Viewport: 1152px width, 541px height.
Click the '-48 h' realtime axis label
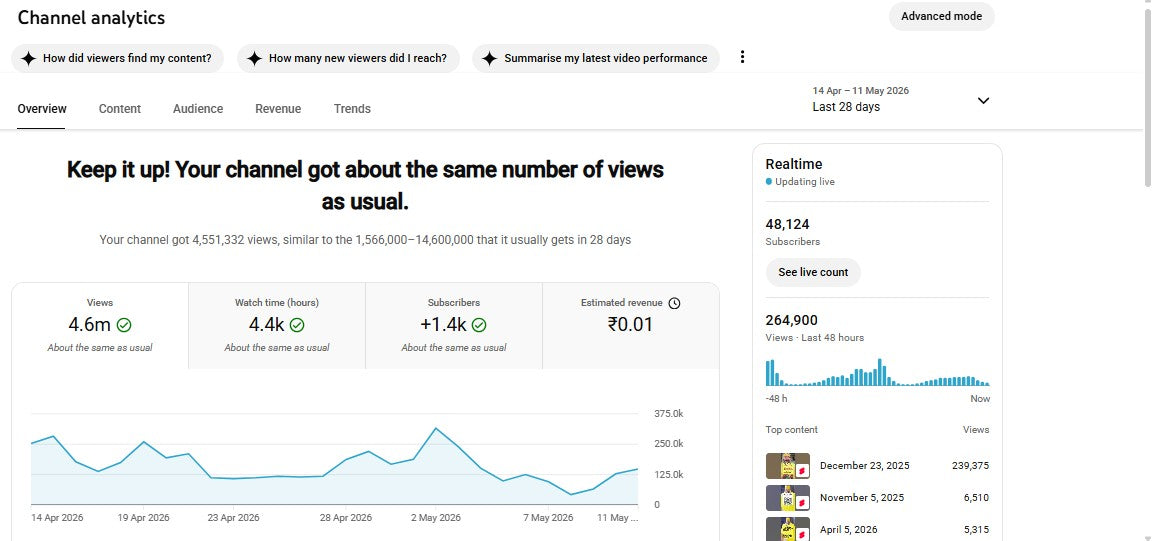776,399
